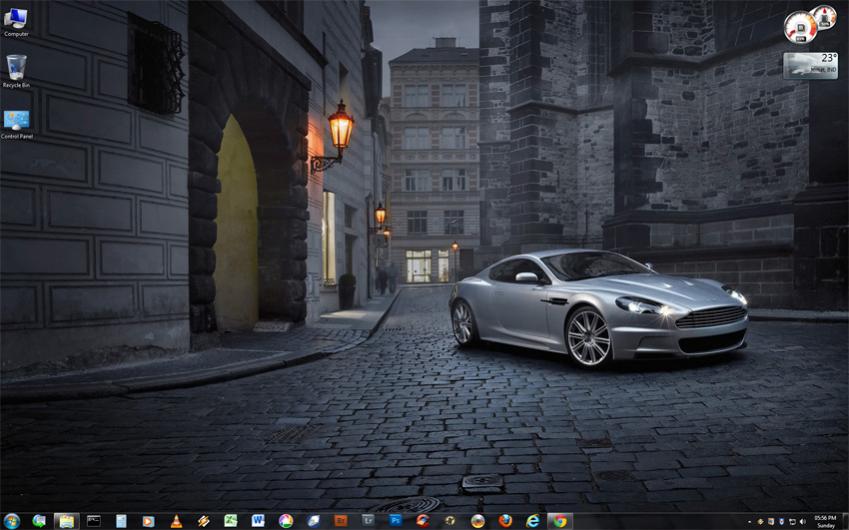
Task: Open Microsoft Excel from the taskbar
Action: point(231,521)
